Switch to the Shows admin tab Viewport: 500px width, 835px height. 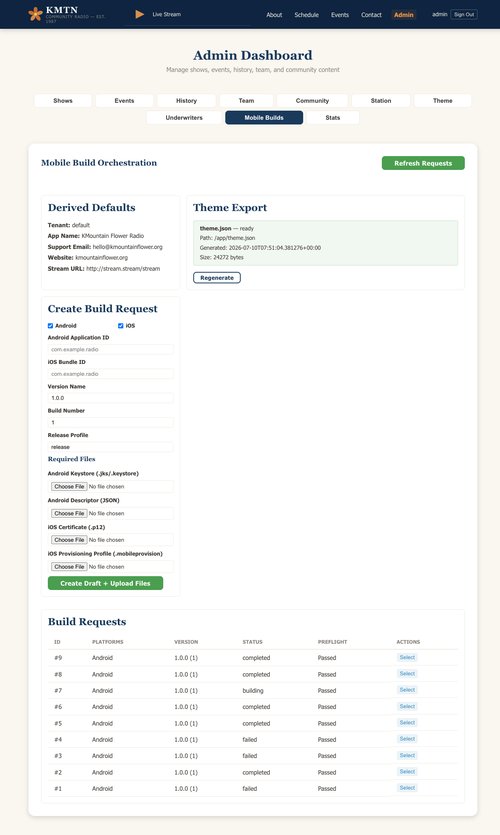(x=63, y=101)
